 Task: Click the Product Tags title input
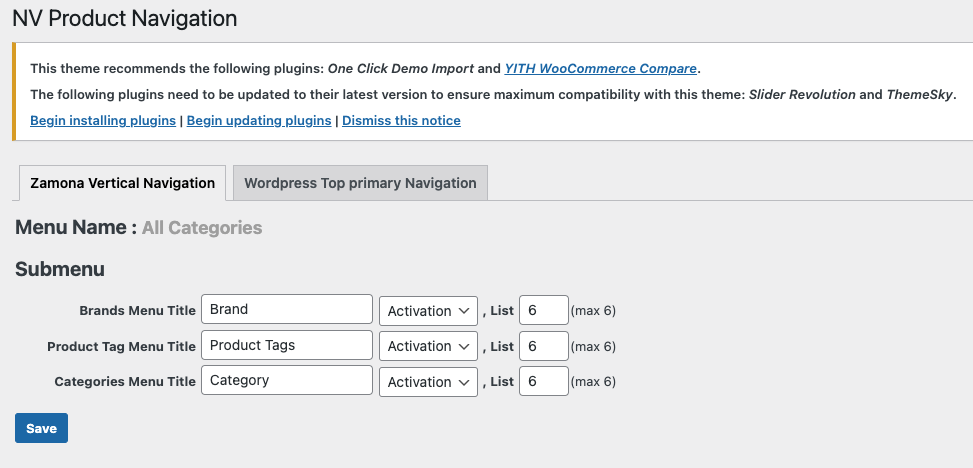tap(286, 346)
